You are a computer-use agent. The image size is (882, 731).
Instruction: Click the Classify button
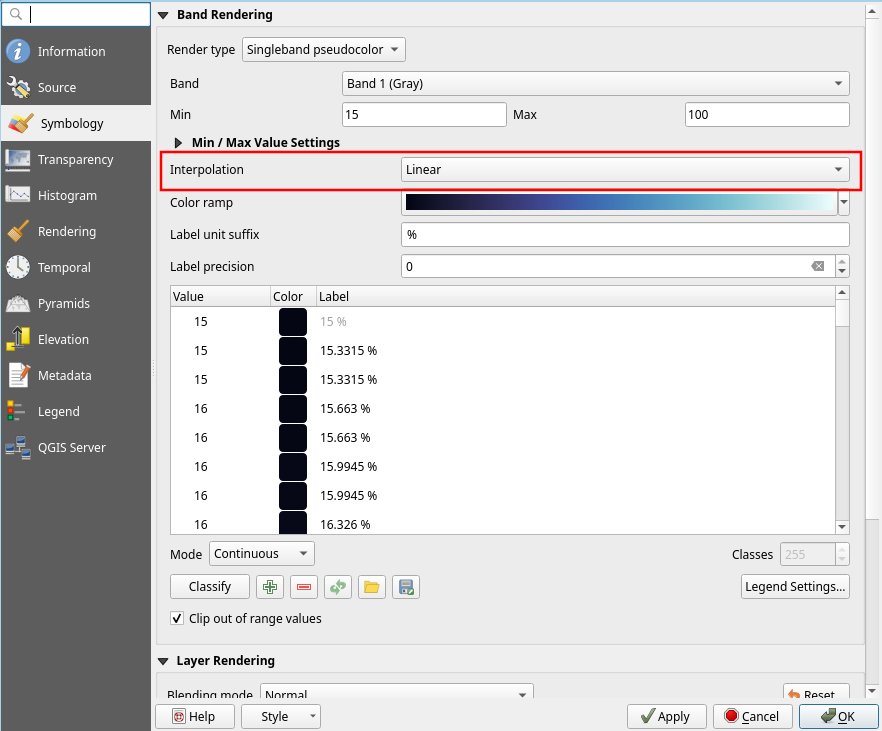[210, 587]
